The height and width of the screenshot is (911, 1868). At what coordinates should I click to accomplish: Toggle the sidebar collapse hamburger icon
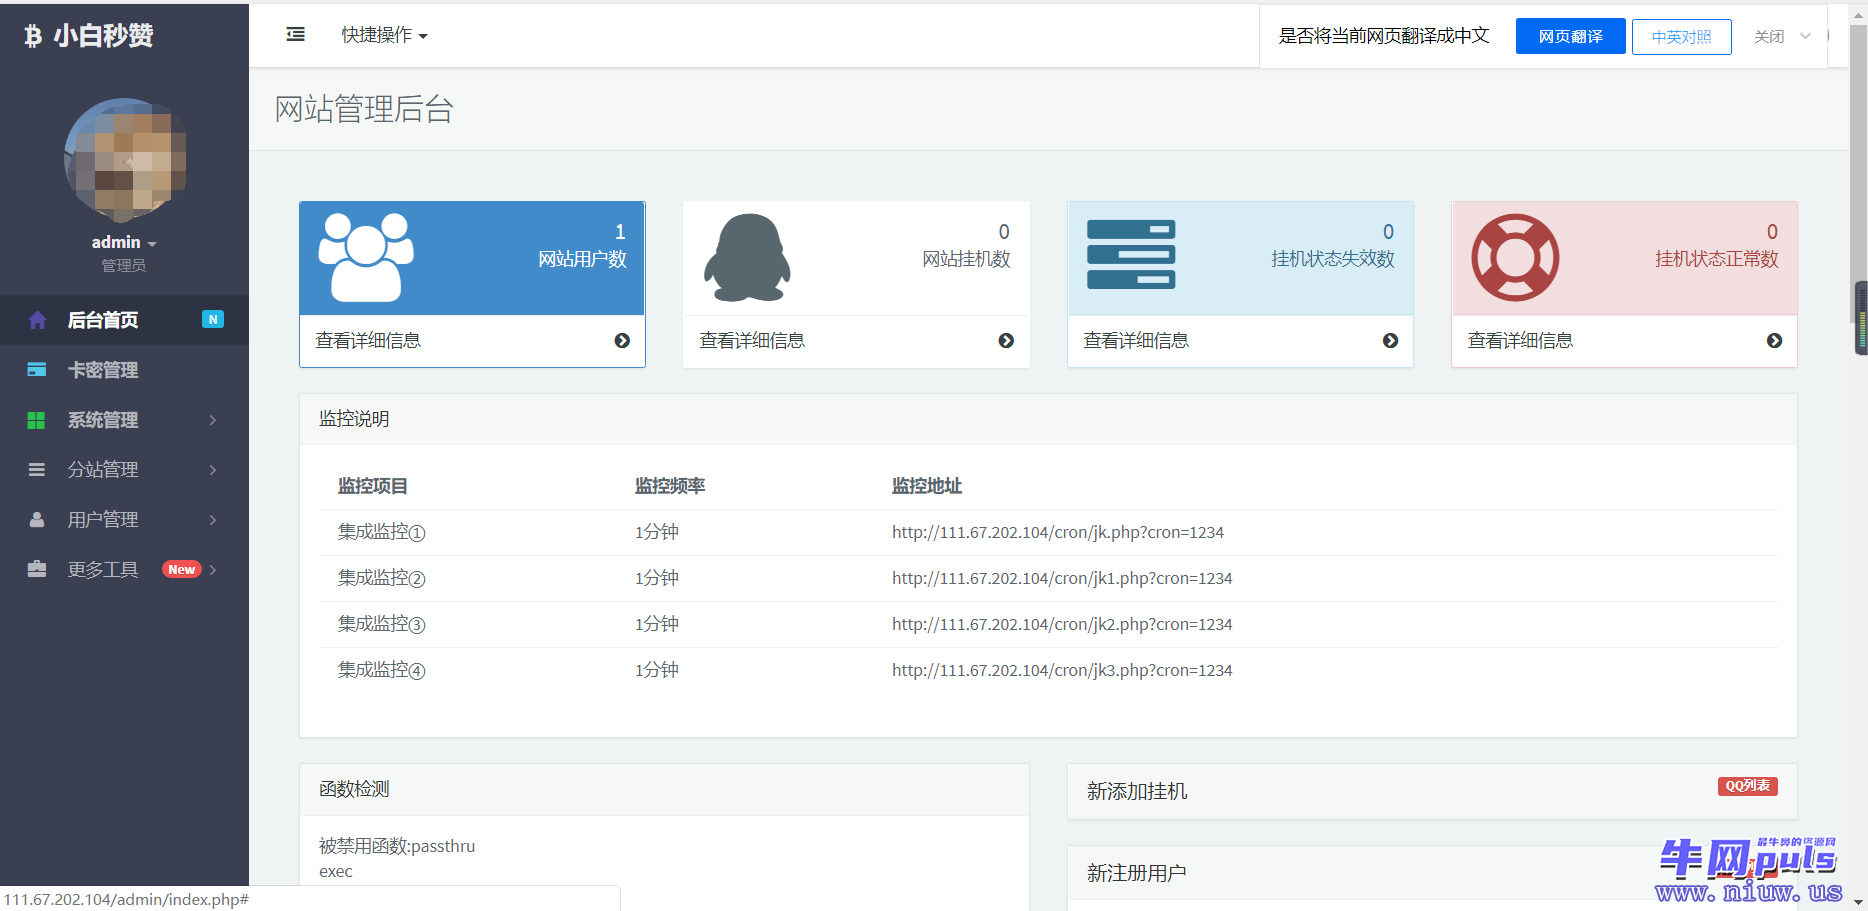click(295, 35)
